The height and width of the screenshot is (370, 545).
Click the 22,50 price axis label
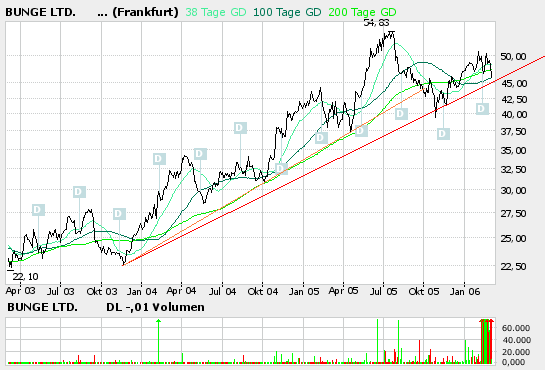[513, 266]
